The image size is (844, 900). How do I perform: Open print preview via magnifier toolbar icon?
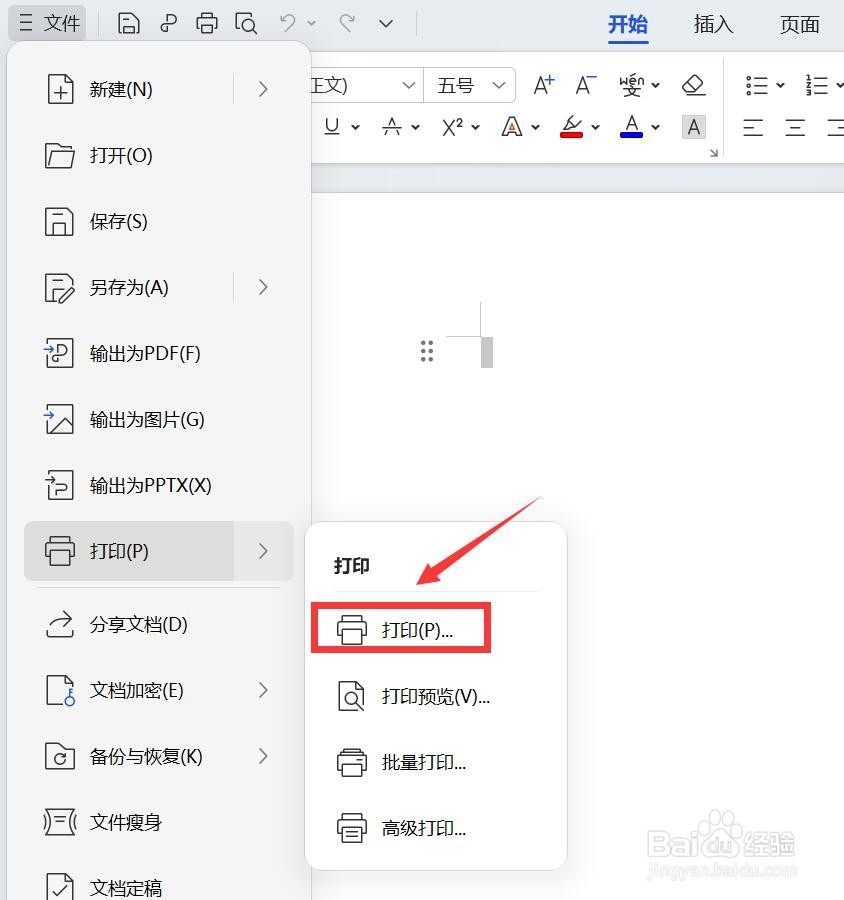tap(246, 22)
